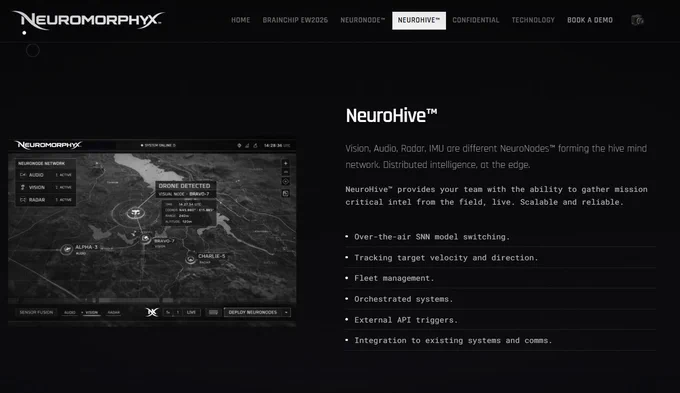Click the NX emblem in the dashboard footer
This screenshot has height=393, width=680.
point(152,312)
